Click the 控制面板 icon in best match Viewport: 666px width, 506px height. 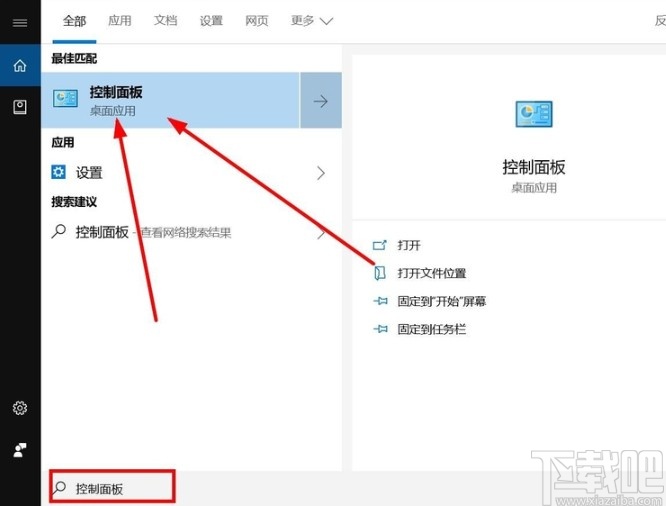[65, 99]
